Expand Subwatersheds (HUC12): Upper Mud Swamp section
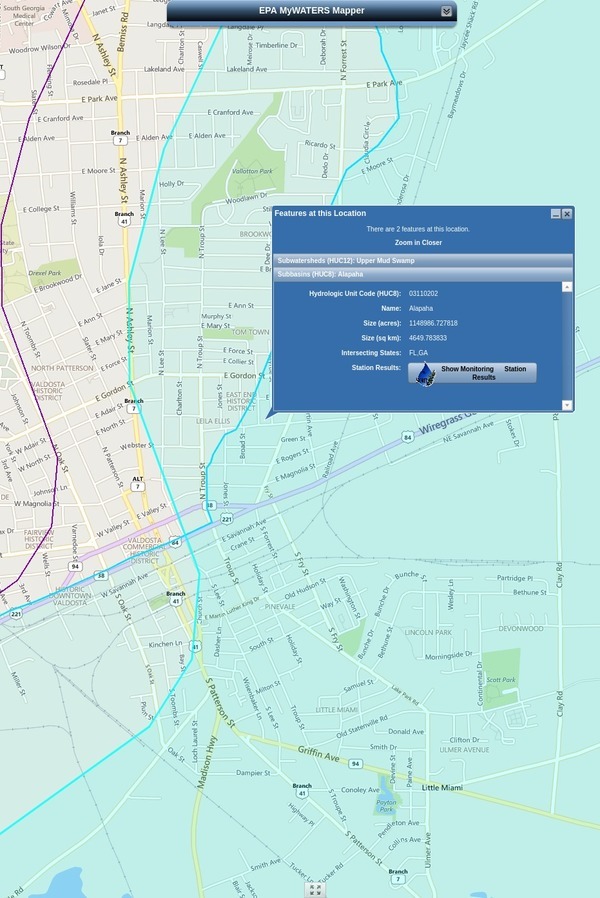600x898 pixels. coord(423,261)
